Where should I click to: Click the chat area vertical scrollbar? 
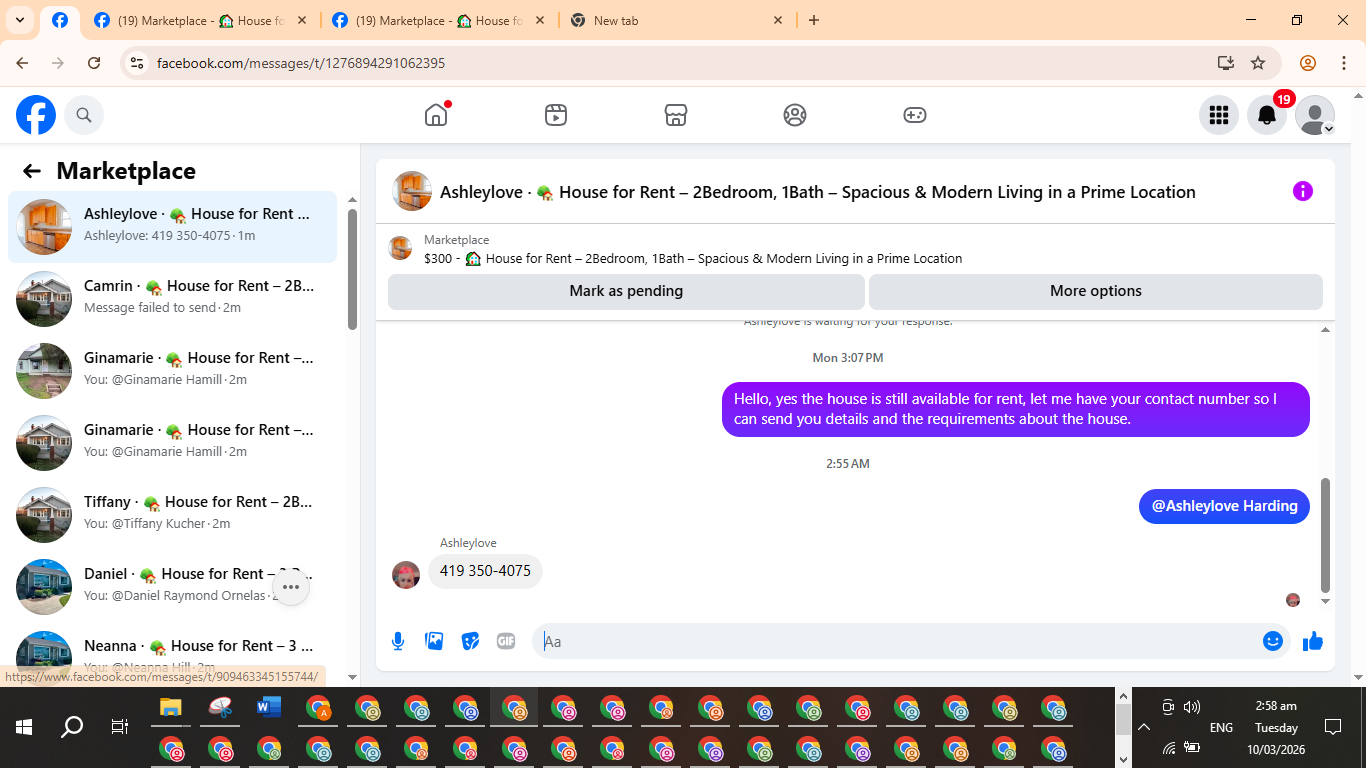click(x=1326, y=535)
